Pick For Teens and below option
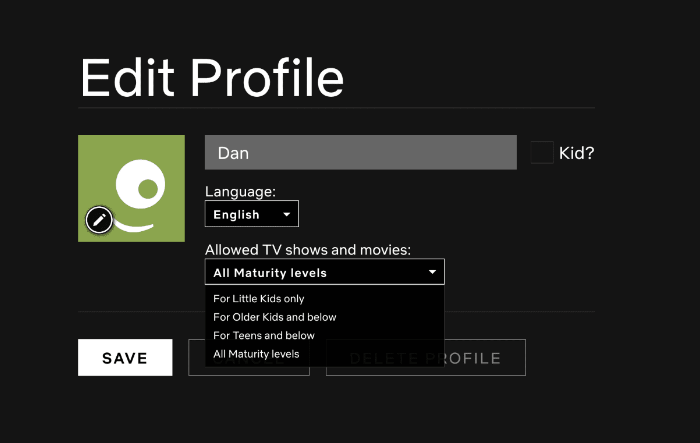Image resolution: width=700 pixels, height=443 pixels. (x=264, y=336)
